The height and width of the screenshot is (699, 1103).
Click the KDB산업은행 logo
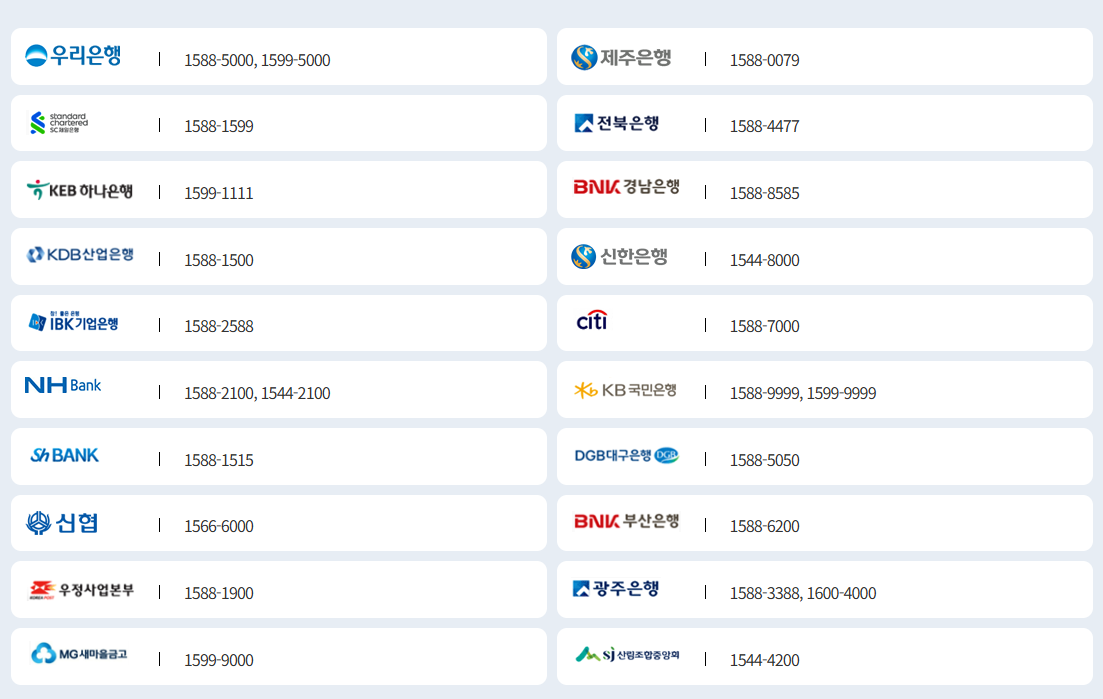point(80,256)
